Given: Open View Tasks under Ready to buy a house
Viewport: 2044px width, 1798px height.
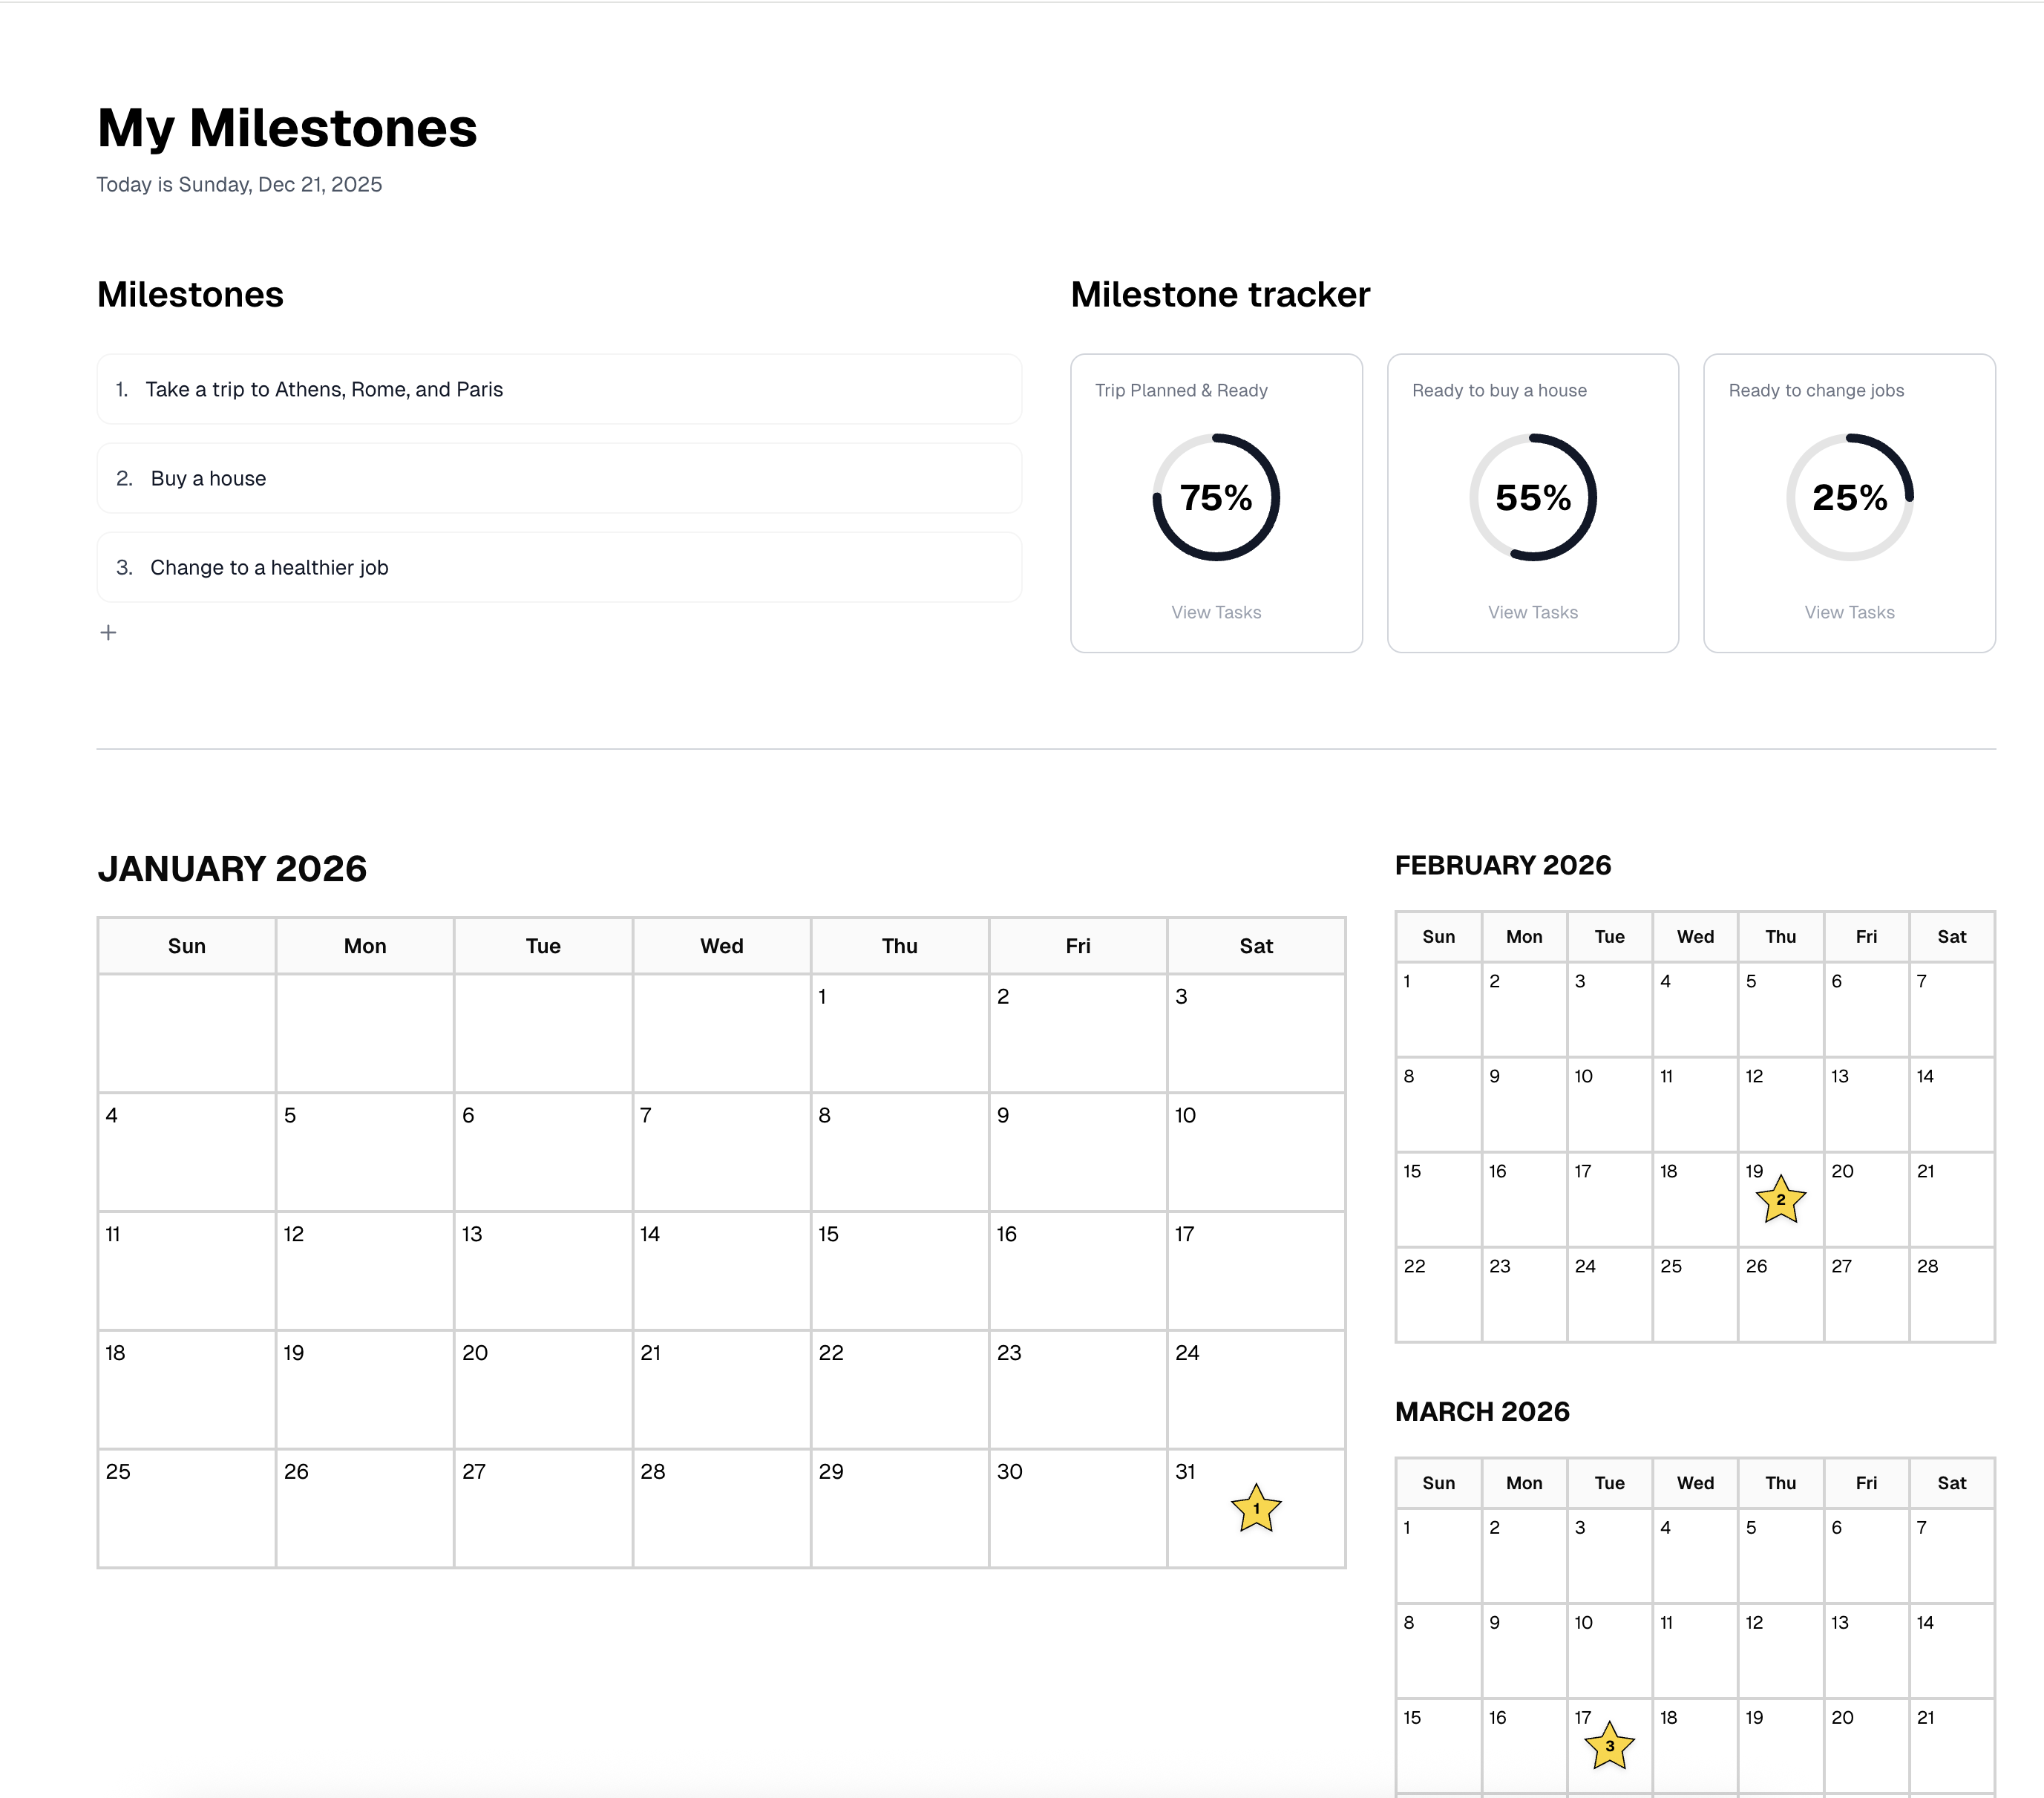Looking at the screenshot, I should [x=1533, y=611].
